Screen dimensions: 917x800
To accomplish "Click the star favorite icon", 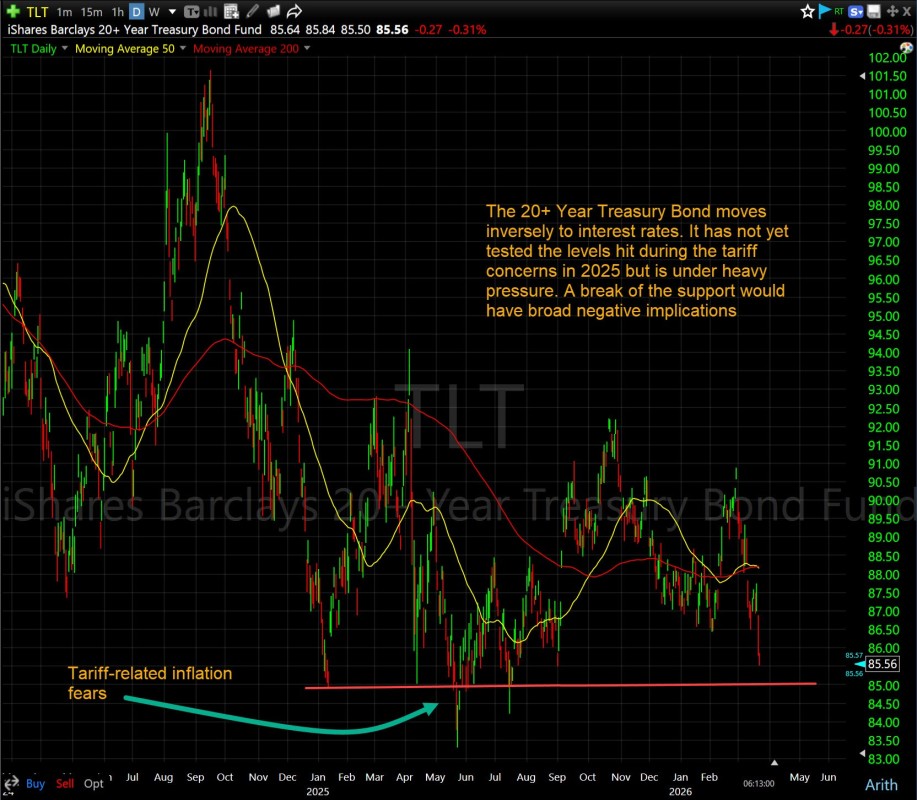I will tap(807, 12).
